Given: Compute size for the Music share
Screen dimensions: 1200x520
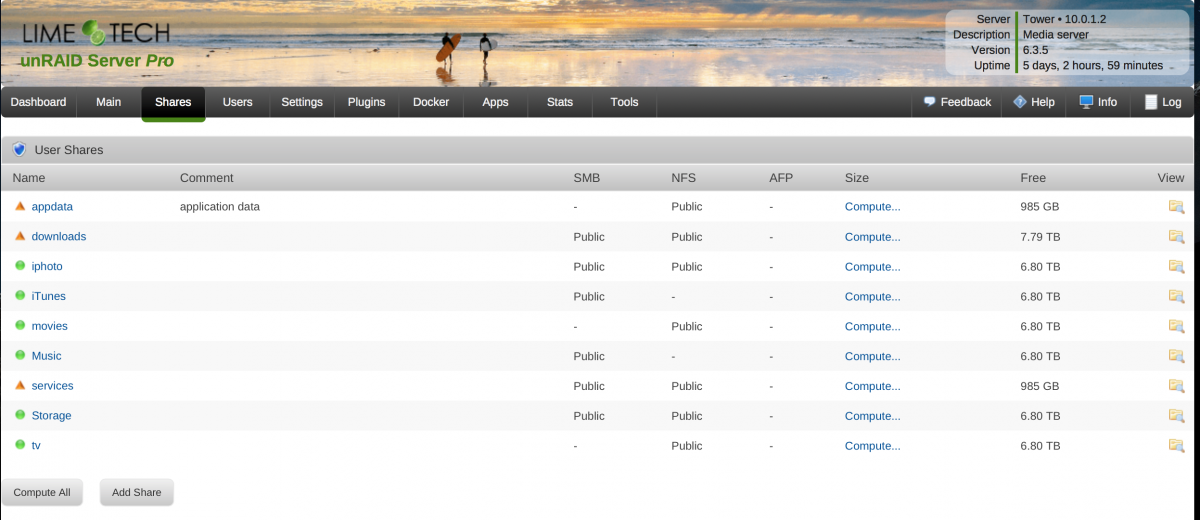Looking at the screenshot, I should [872, 356].
